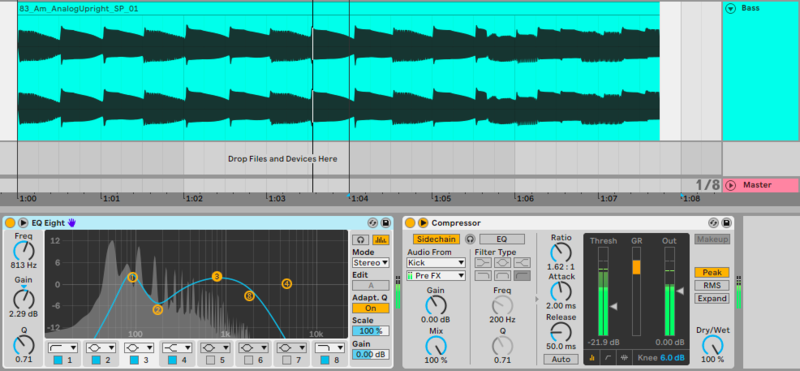Click the Master track play button
800x371 pixels.
point(731,185)
